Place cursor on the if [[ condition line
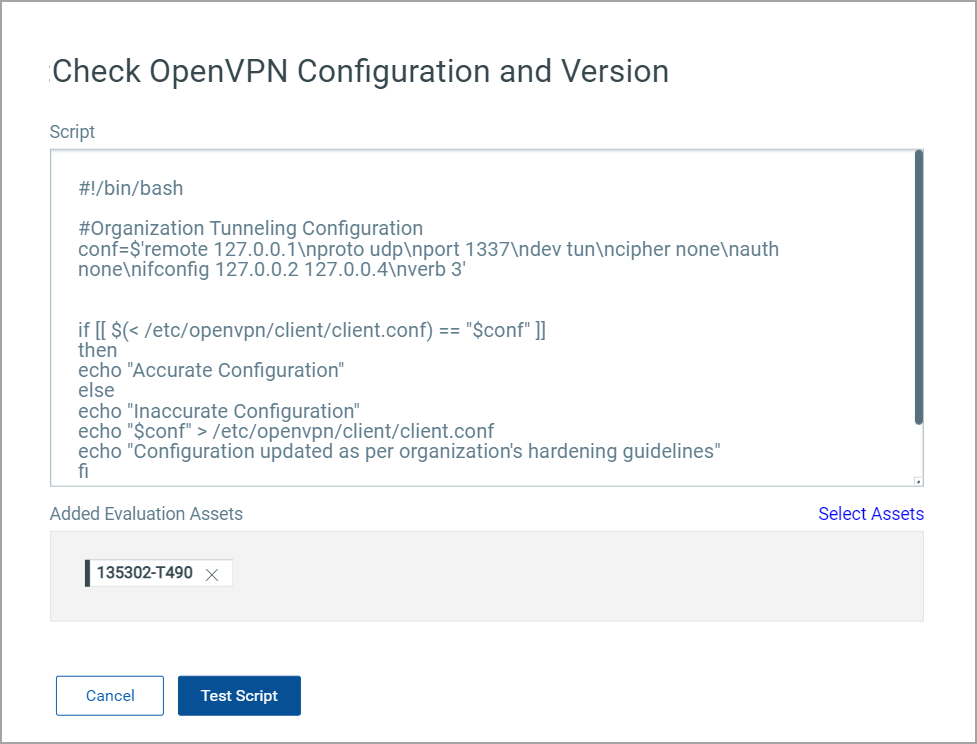 click(312, 330)
